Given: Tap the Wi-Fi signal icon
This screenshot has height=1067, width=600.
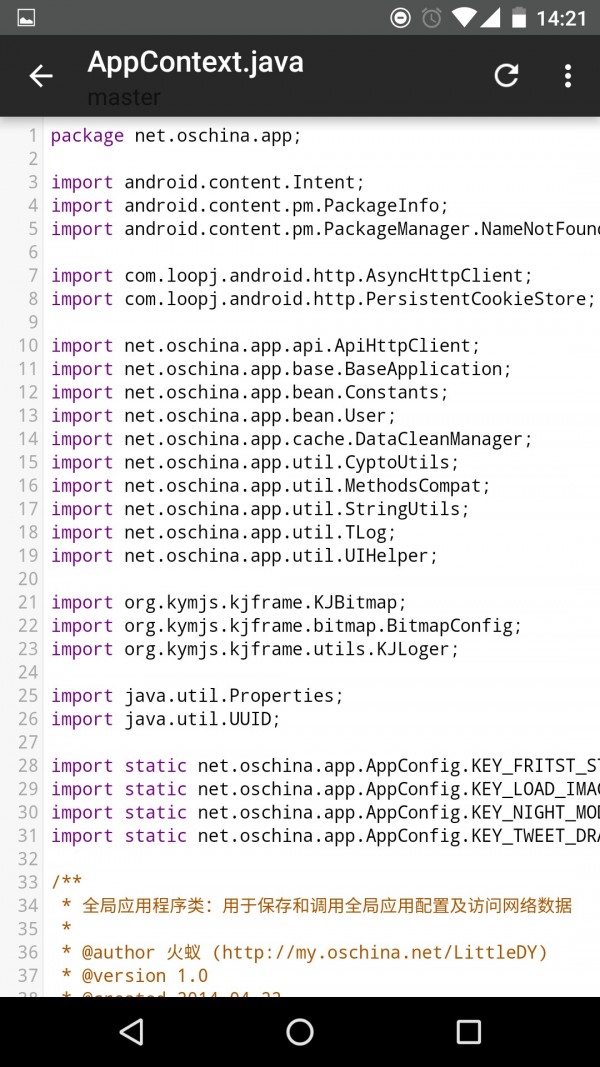Looking at the screenshot, I should [x=462, y=17].
